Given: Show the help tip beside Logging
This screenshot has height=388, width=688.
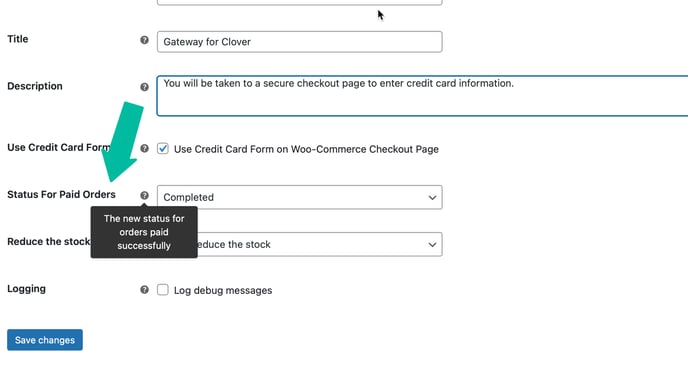Looking at the screenshot, I should [144, 290].
